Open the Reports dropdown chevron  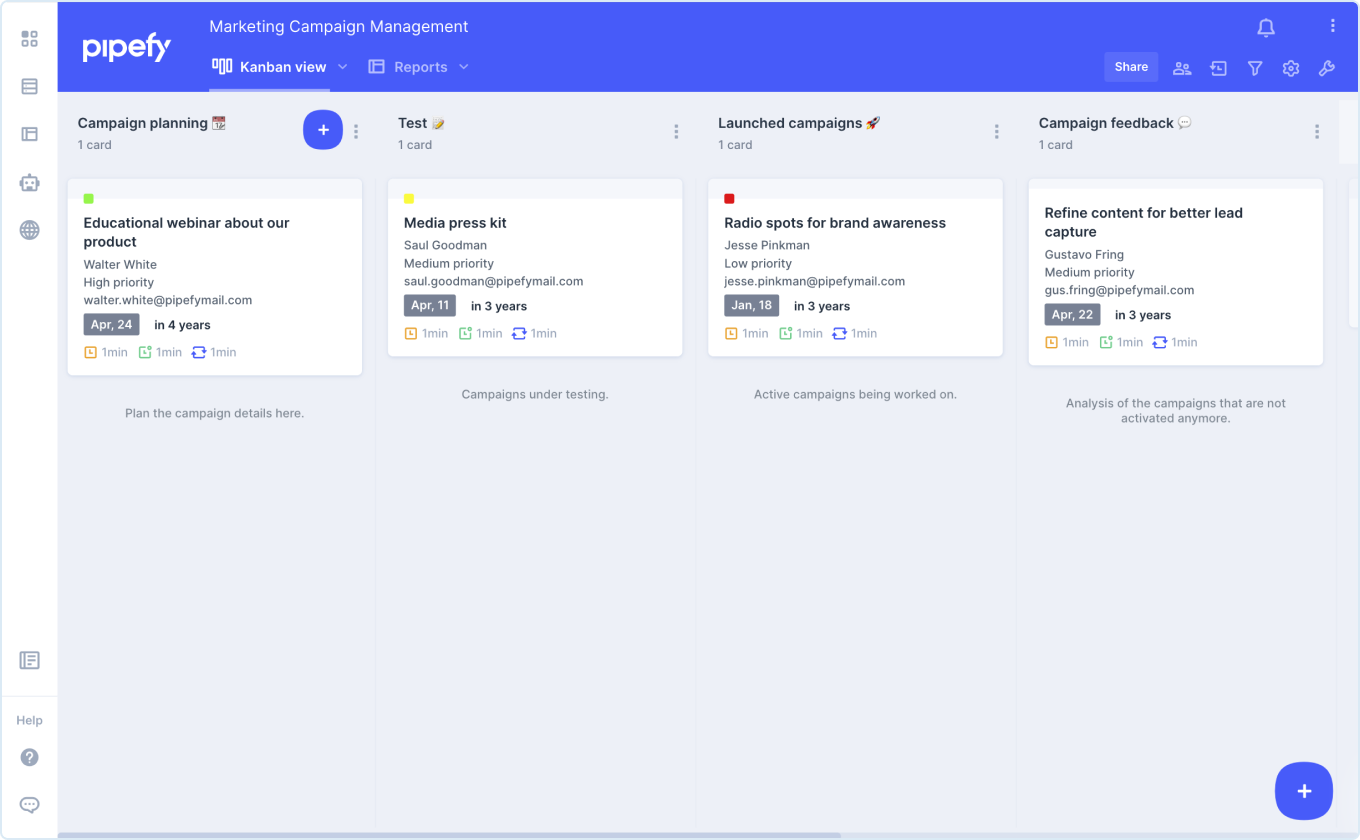click(463, 66)
